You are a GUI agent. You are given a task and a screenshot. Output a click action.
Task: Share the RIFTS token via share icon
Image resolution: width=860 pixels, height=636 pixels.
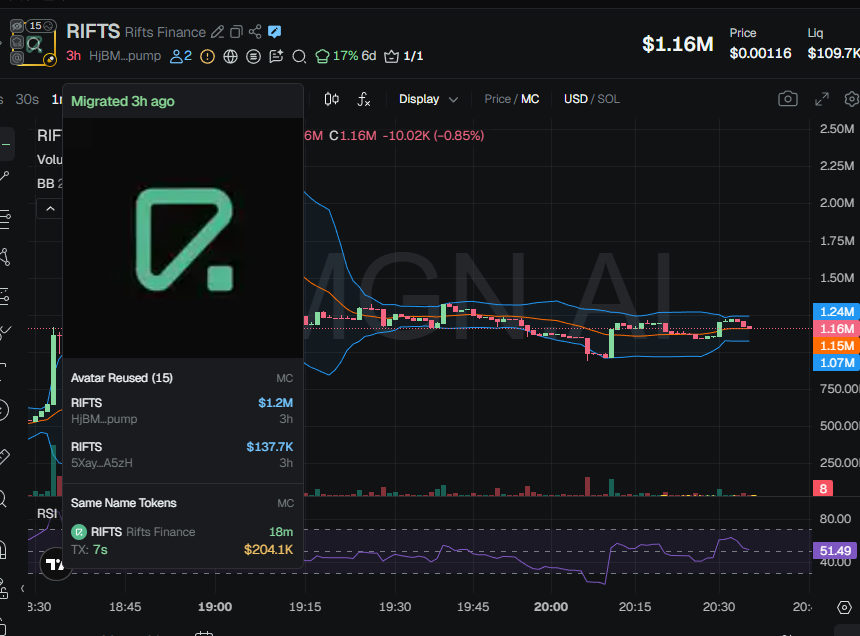click(x=254, y=32)
